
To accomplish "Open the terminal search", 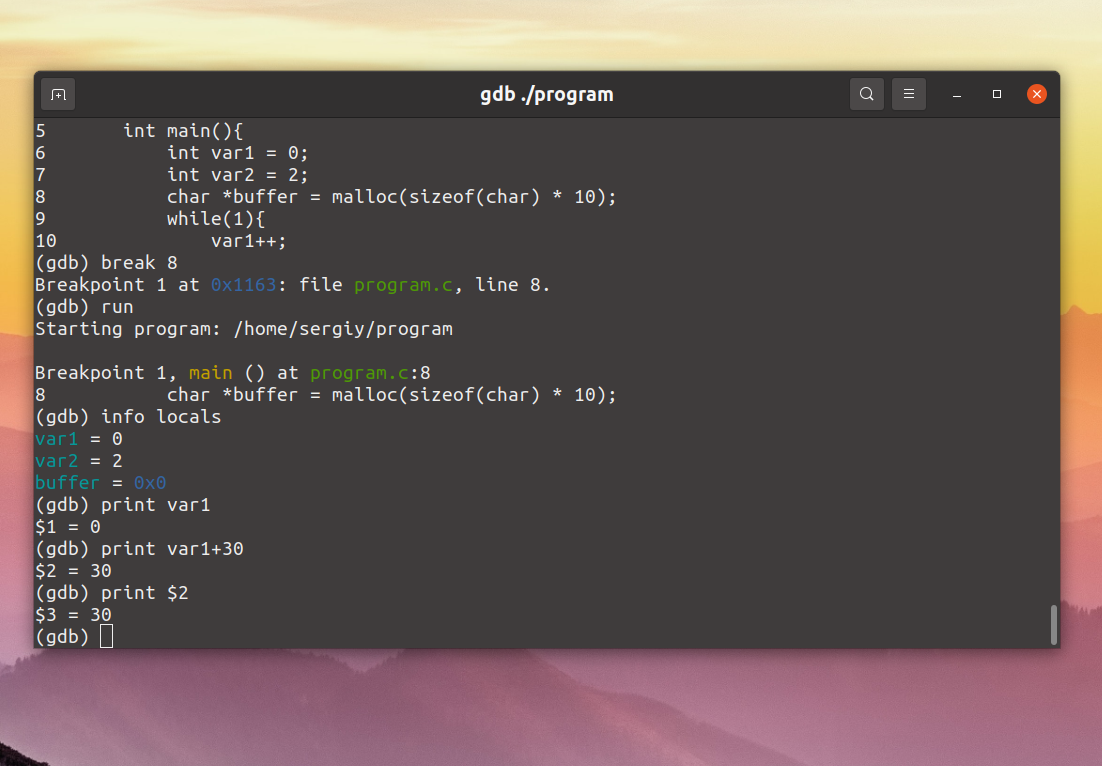I will 867,94.
